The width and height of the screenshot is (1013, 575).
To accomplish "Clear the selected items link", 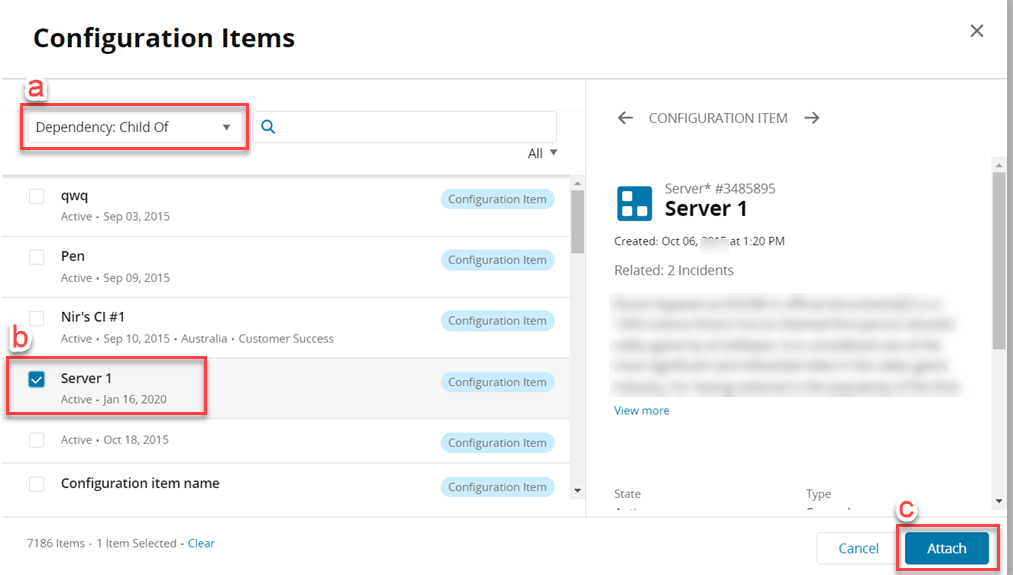I will point(201,543).
